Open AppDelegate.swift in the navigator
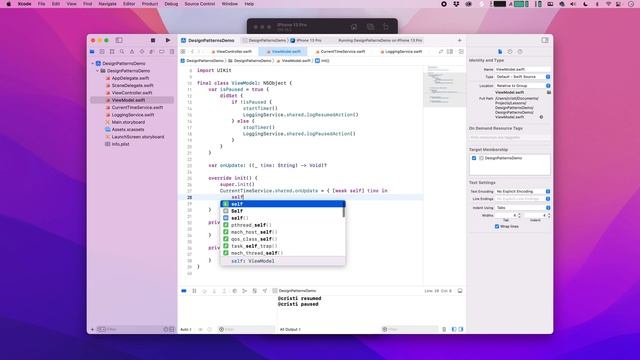640x360 pixels. pos(130,78)
